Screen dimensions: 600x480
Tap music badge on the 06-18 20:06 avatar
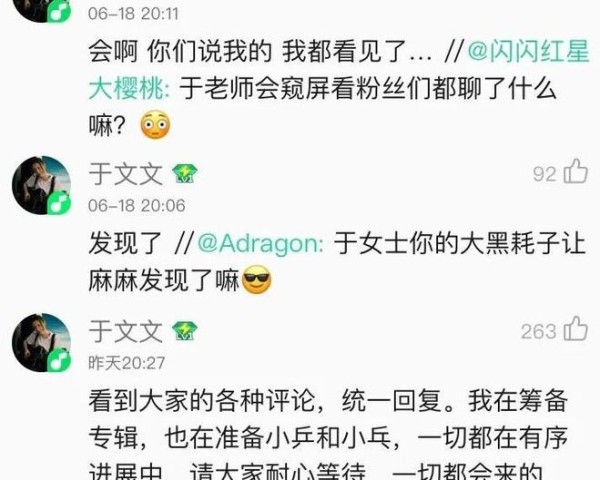pyautogui.click(x=59, y=203)
